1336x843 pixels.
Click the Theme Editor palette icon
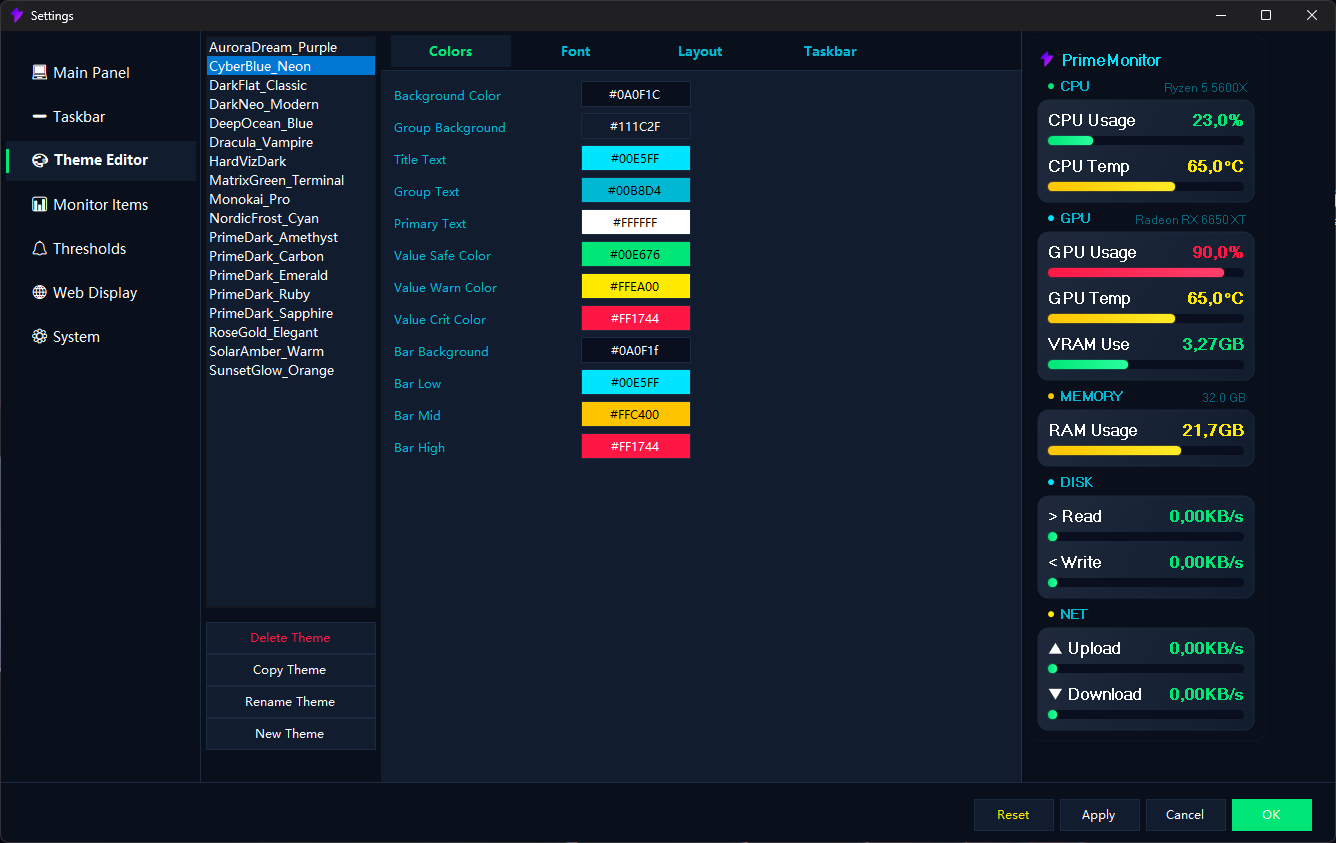(x=40, y=160)
